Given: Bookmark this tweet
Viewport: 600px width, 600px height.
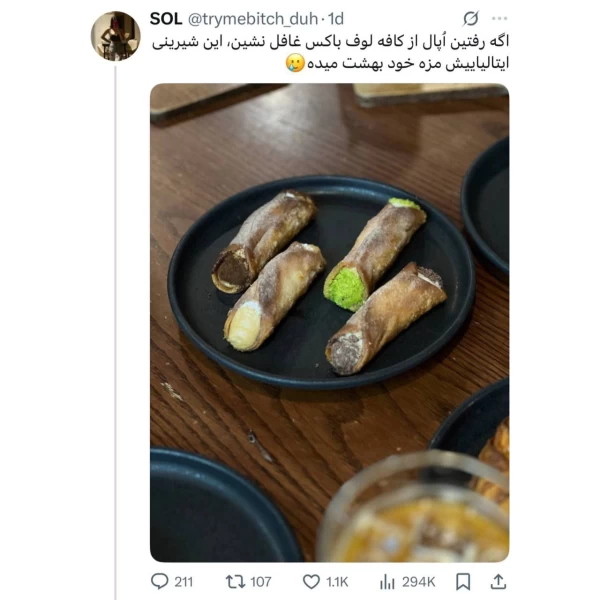Looking at the screenshot, I should point(463,582).
